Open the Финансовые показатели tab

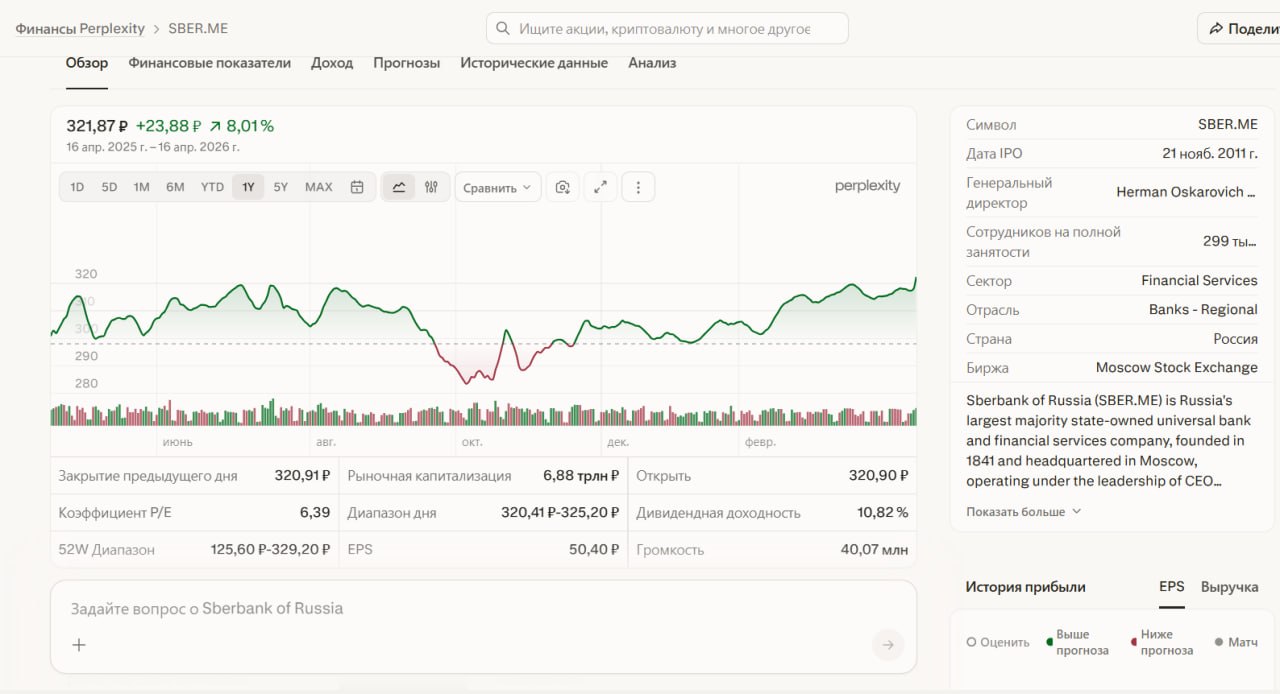(x=209, y=63)
